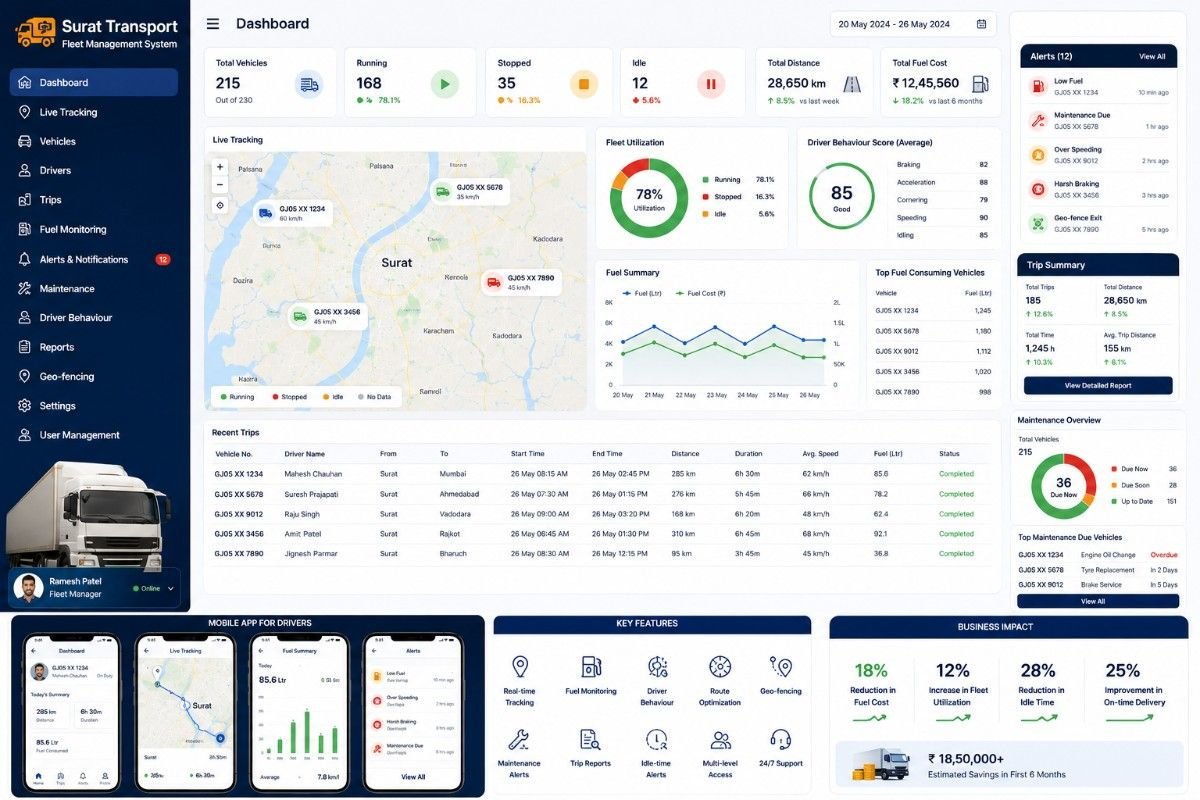Zoom in on the live tracking map
This screenshot has height=800, width=1200.
(220, 167)
